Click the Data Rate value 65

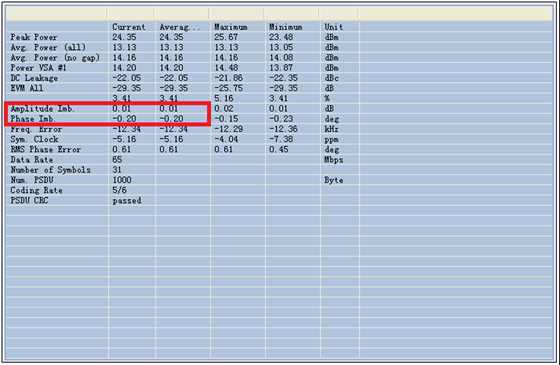tap(117, 160)
